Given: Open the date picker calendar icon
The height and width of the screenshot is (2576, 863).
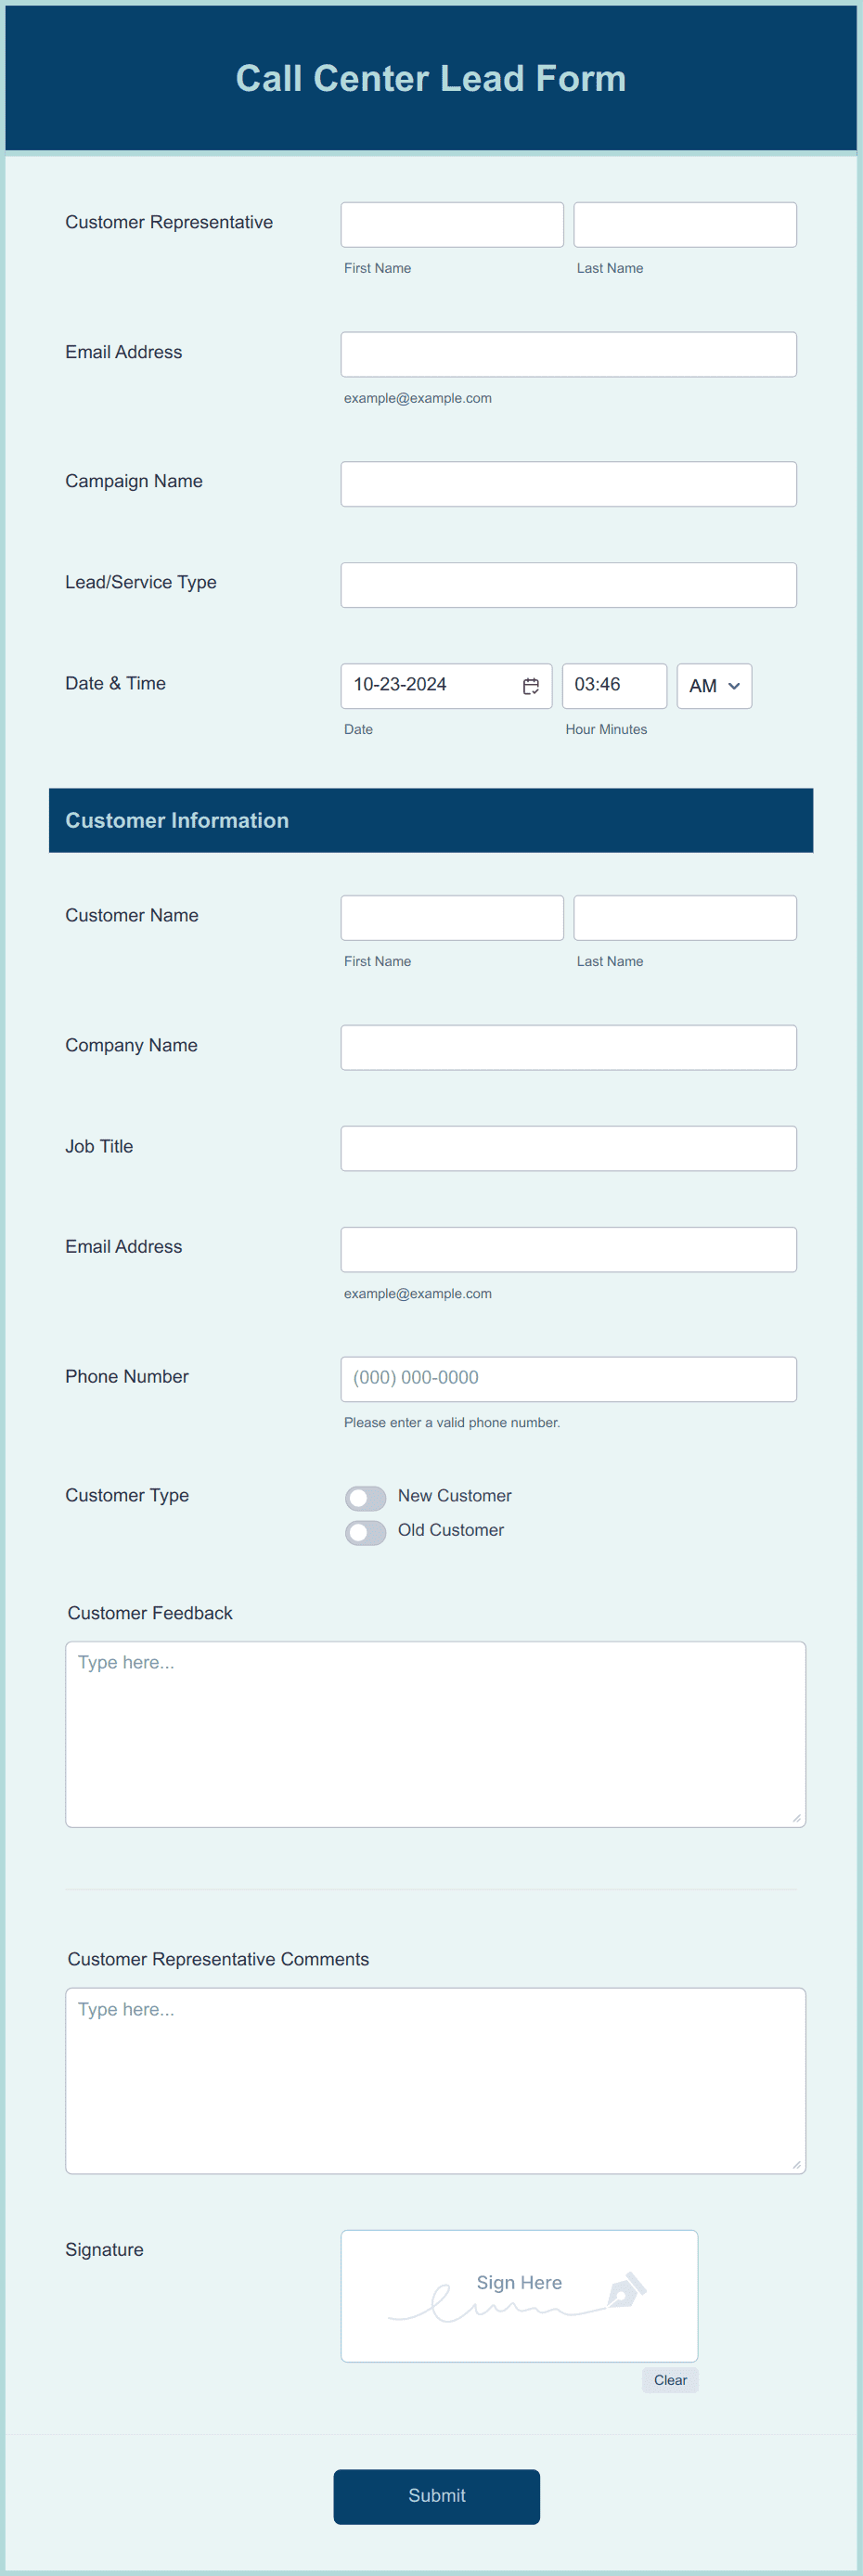Looking at the screenshot, I should tap(533, 686).
